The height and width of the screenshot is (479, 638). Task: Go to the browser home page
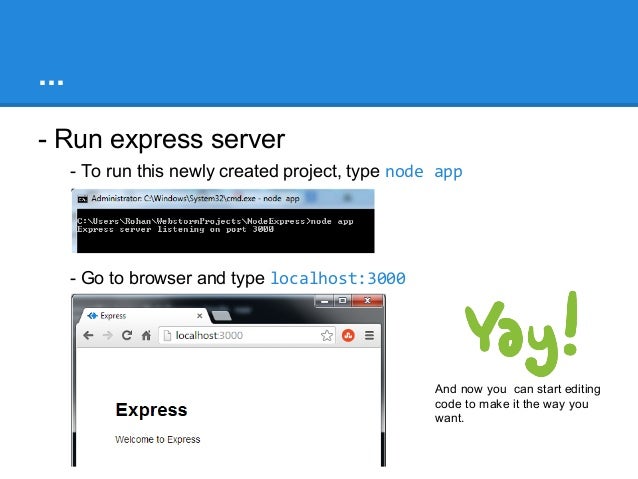pos(146,335)
